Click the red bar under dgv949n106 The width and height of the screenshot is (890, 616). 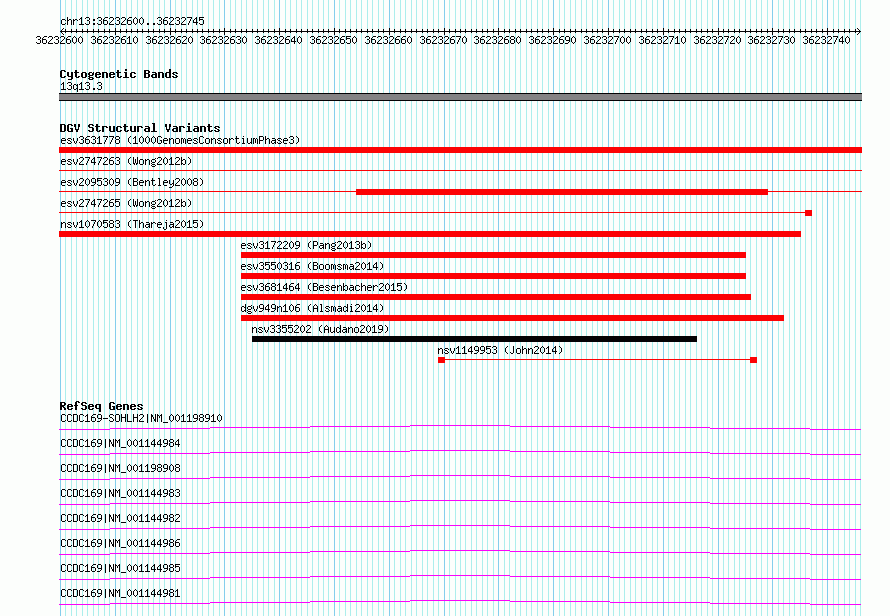512,318
